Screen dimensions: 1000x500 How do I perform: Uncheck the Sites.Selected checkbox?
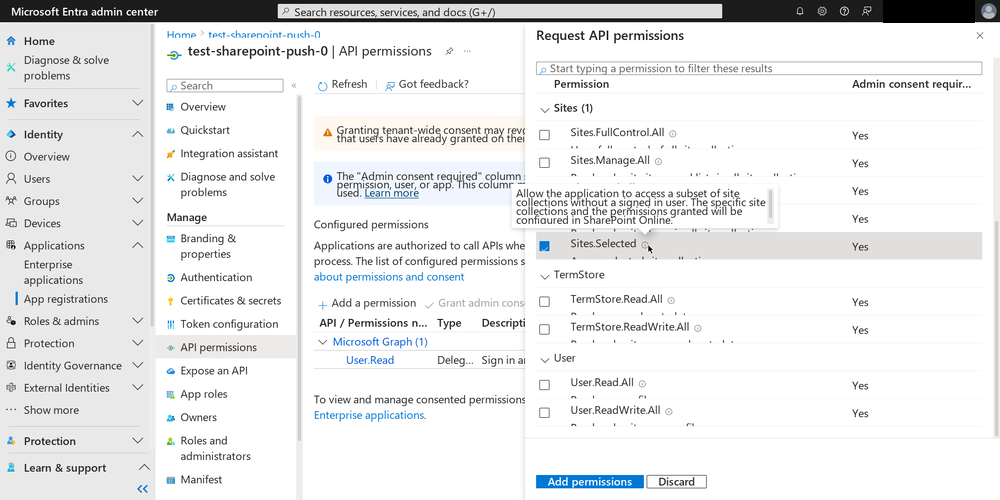(544, 246)
